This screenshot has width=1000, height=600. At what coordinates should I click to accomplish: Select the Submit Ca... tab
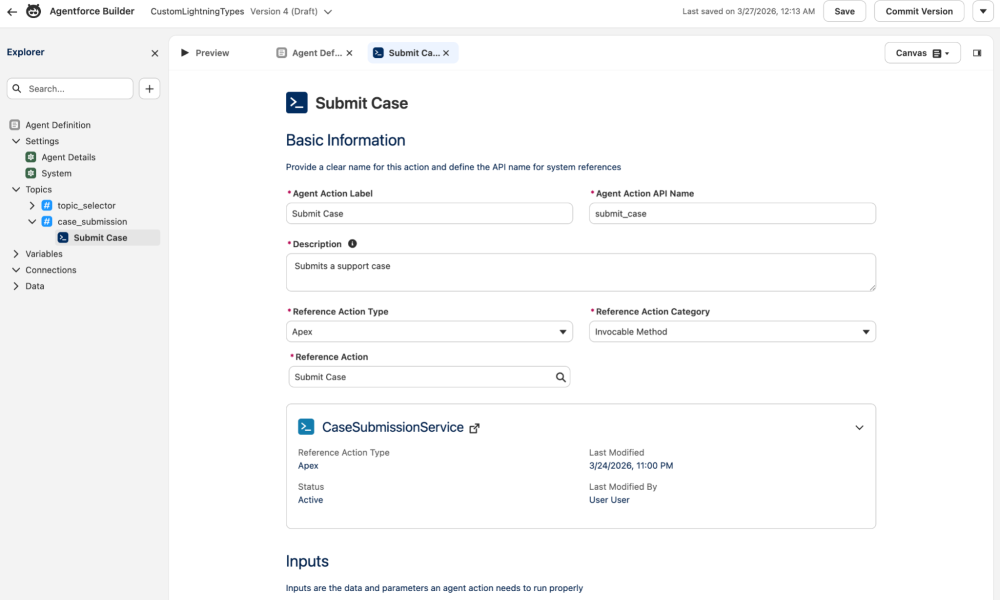pos(414,53)
